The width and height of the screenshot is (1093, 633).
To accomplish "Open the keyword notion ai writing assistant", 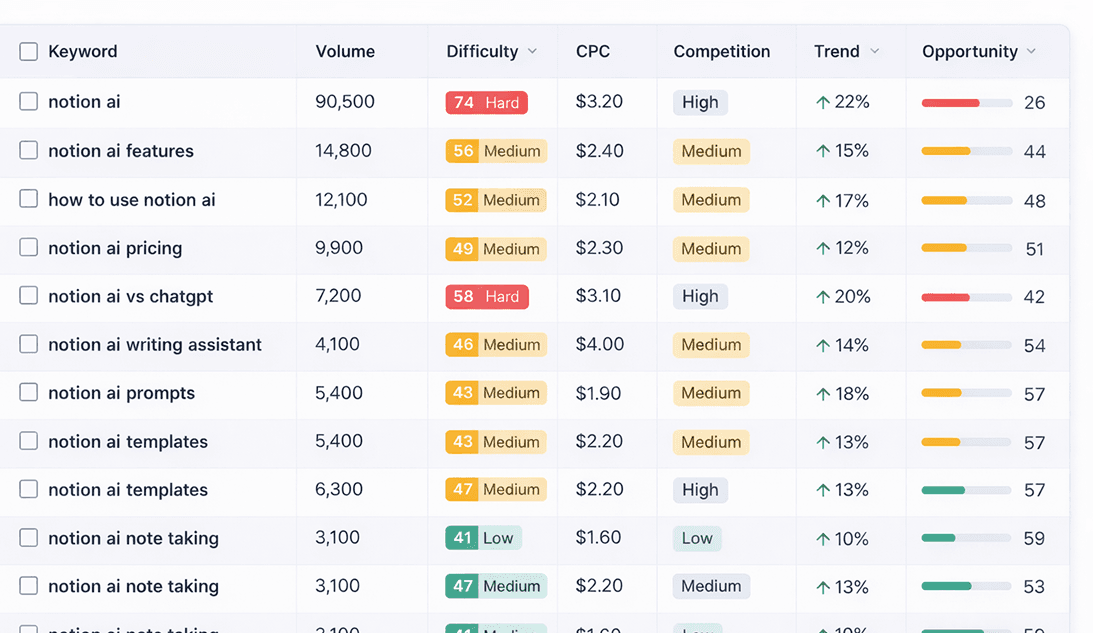I will pos(153,344).
